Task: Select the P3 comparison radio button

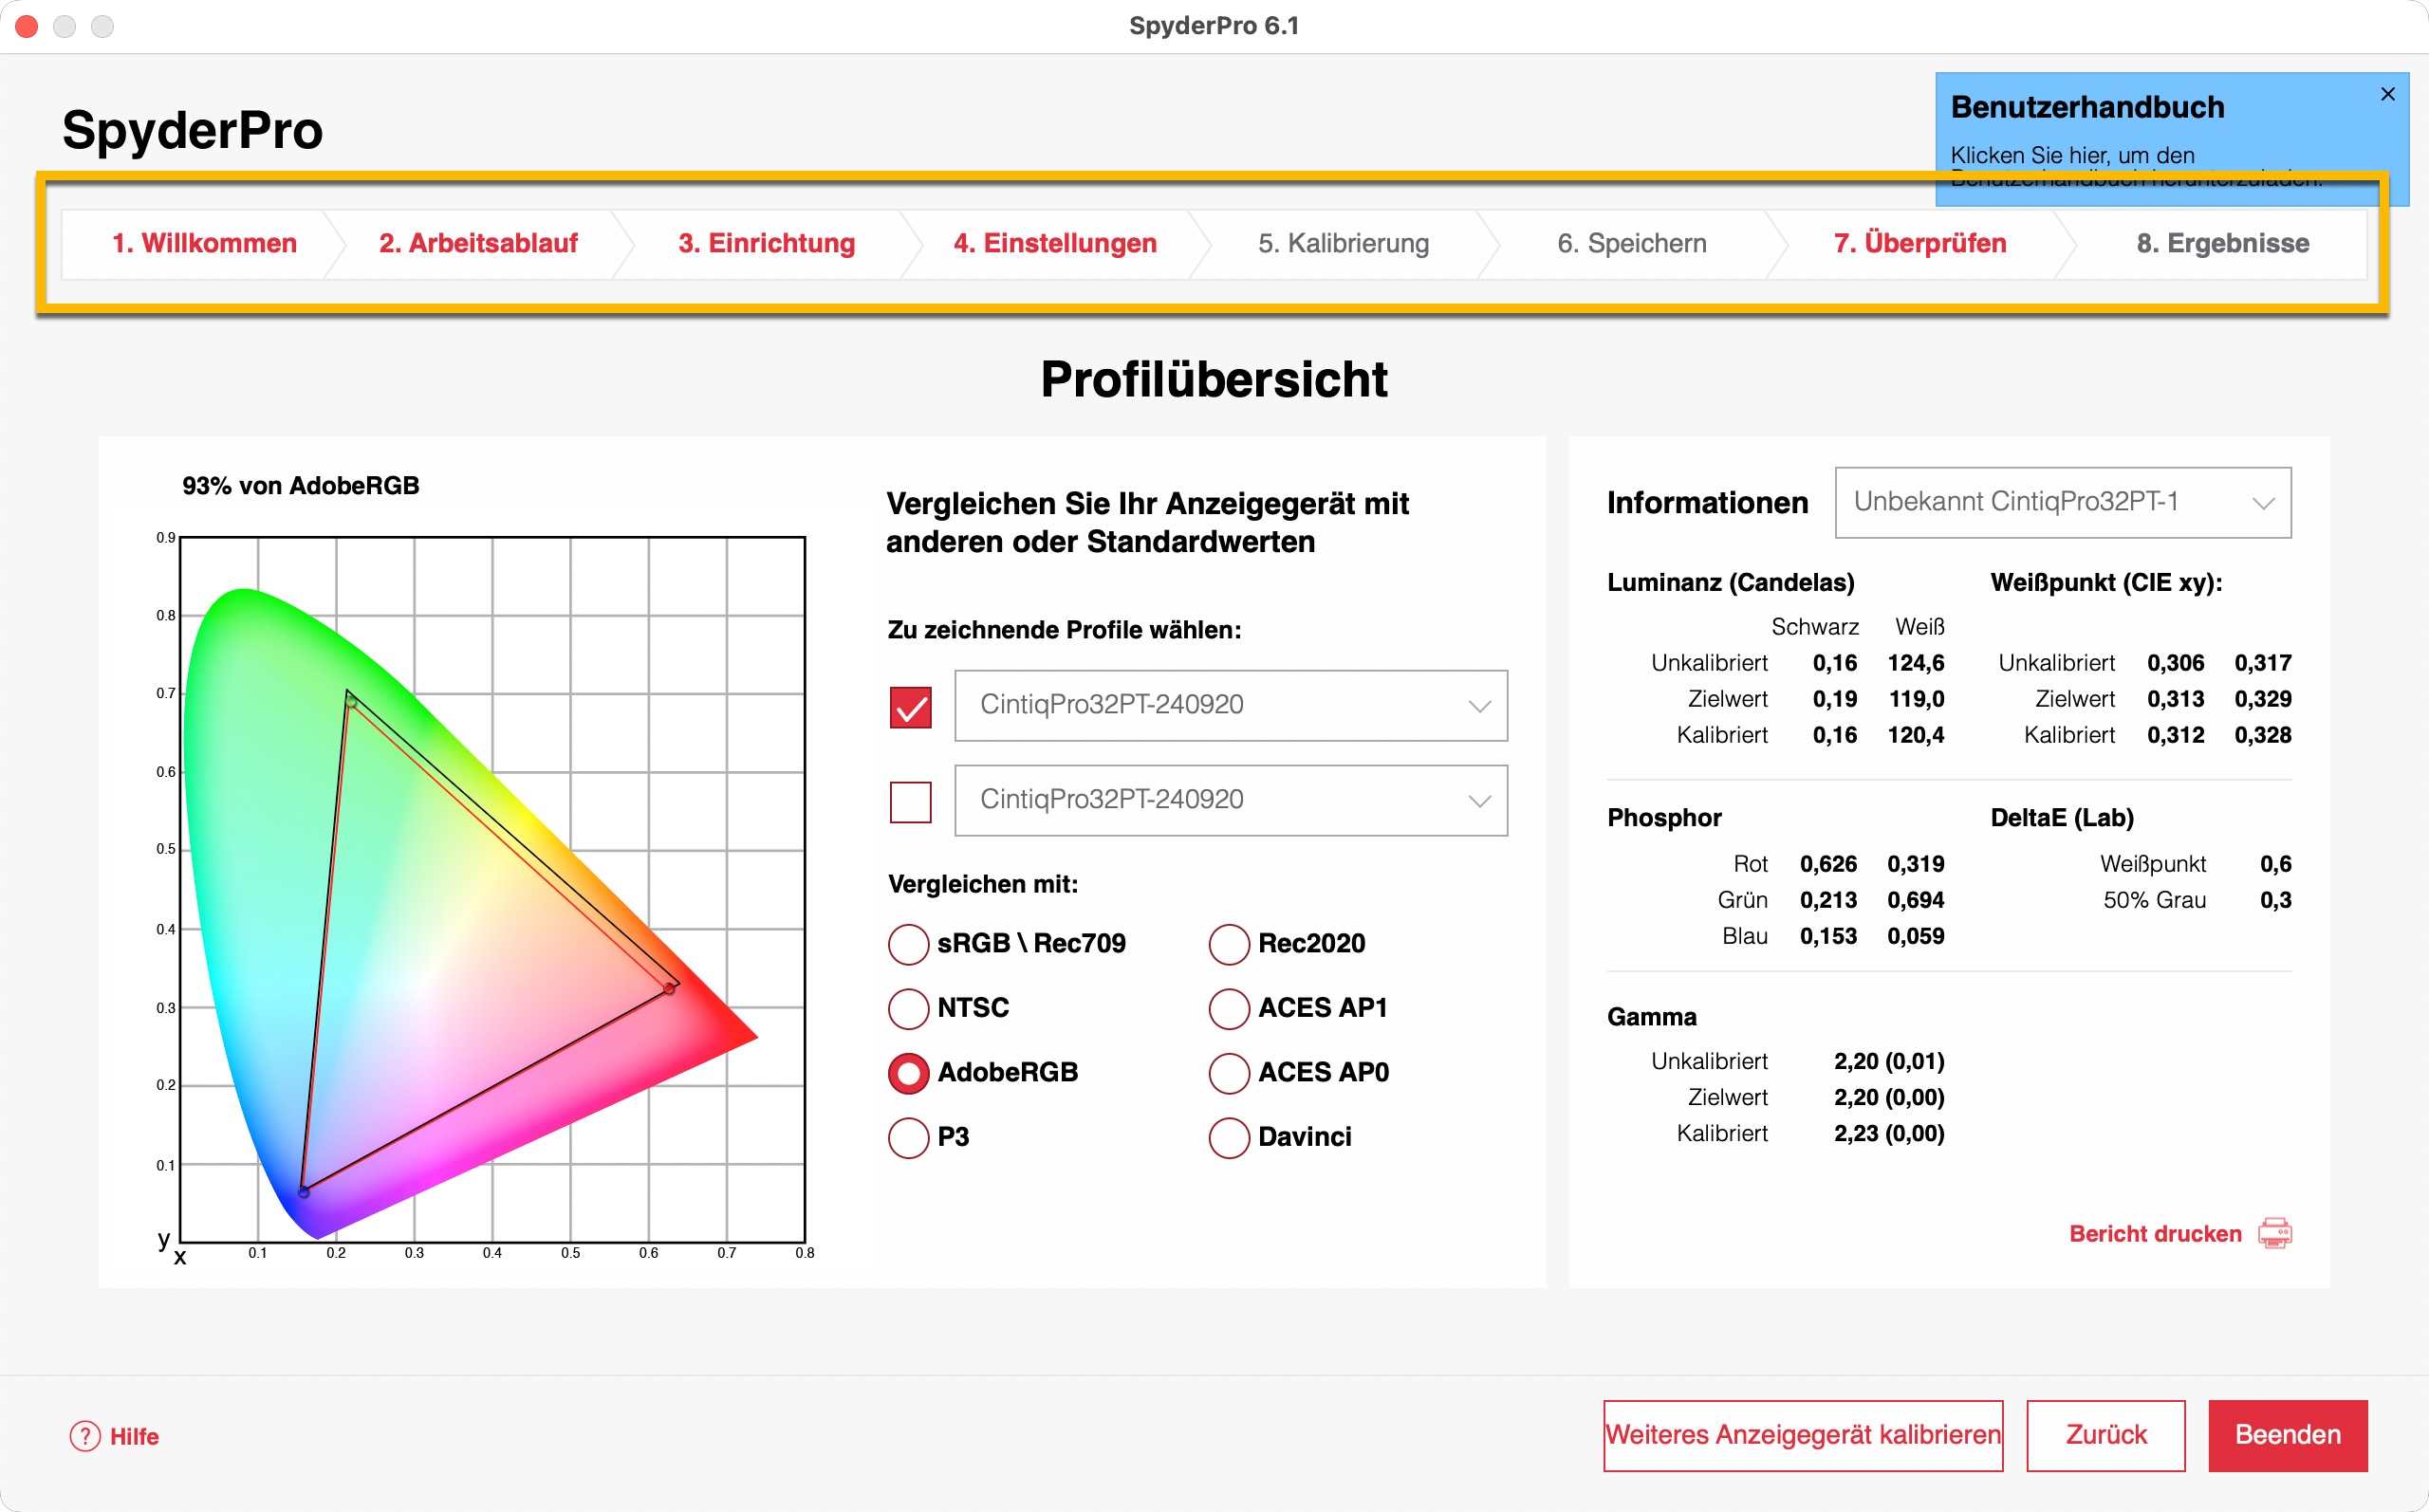Action: 908,1137
